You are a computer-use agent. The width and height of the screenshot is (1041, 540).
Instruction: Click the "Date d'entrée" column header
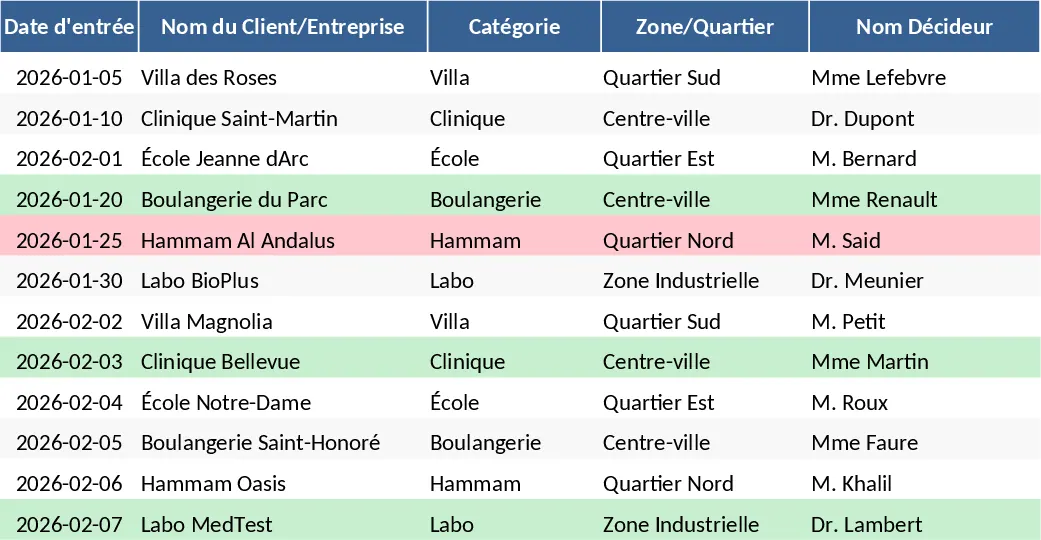69,27
